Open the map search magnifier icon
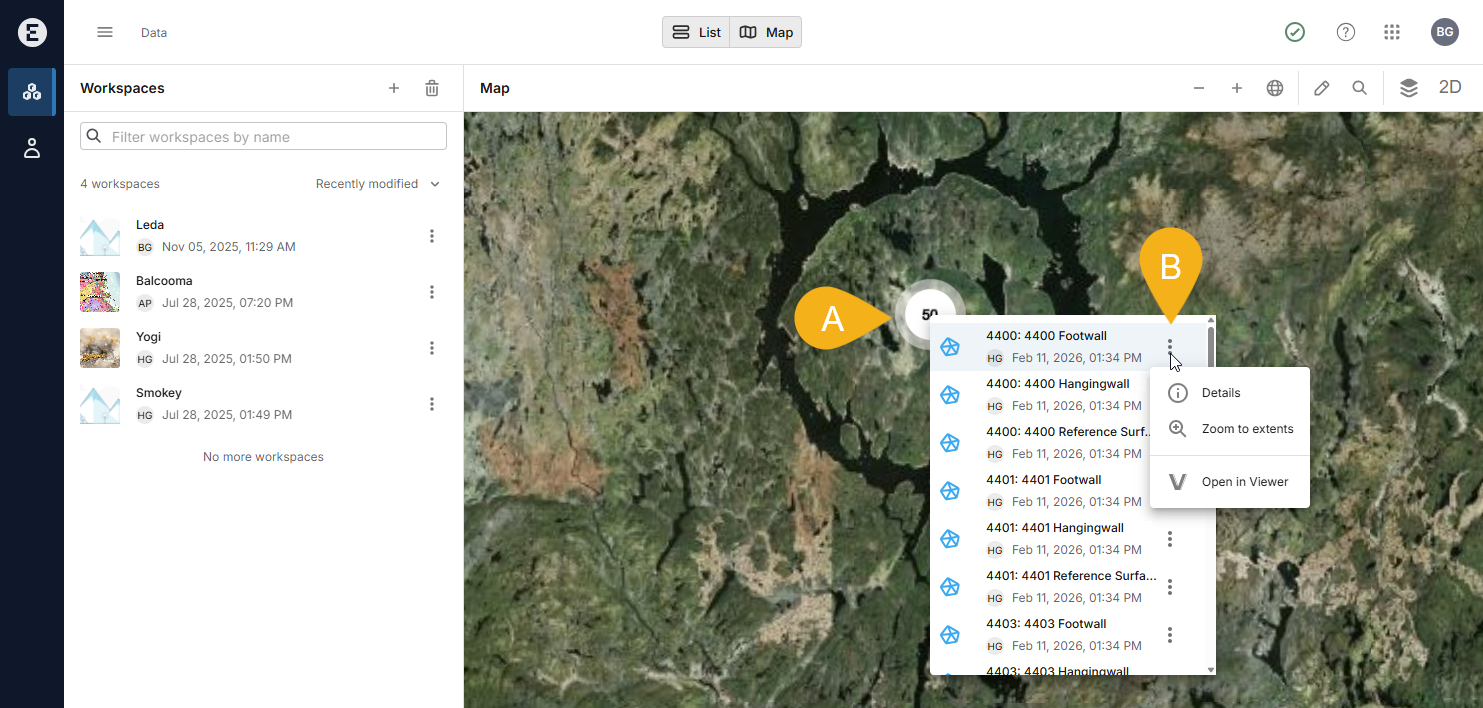Screen dimensions: 1483x708 point(1359,88)
